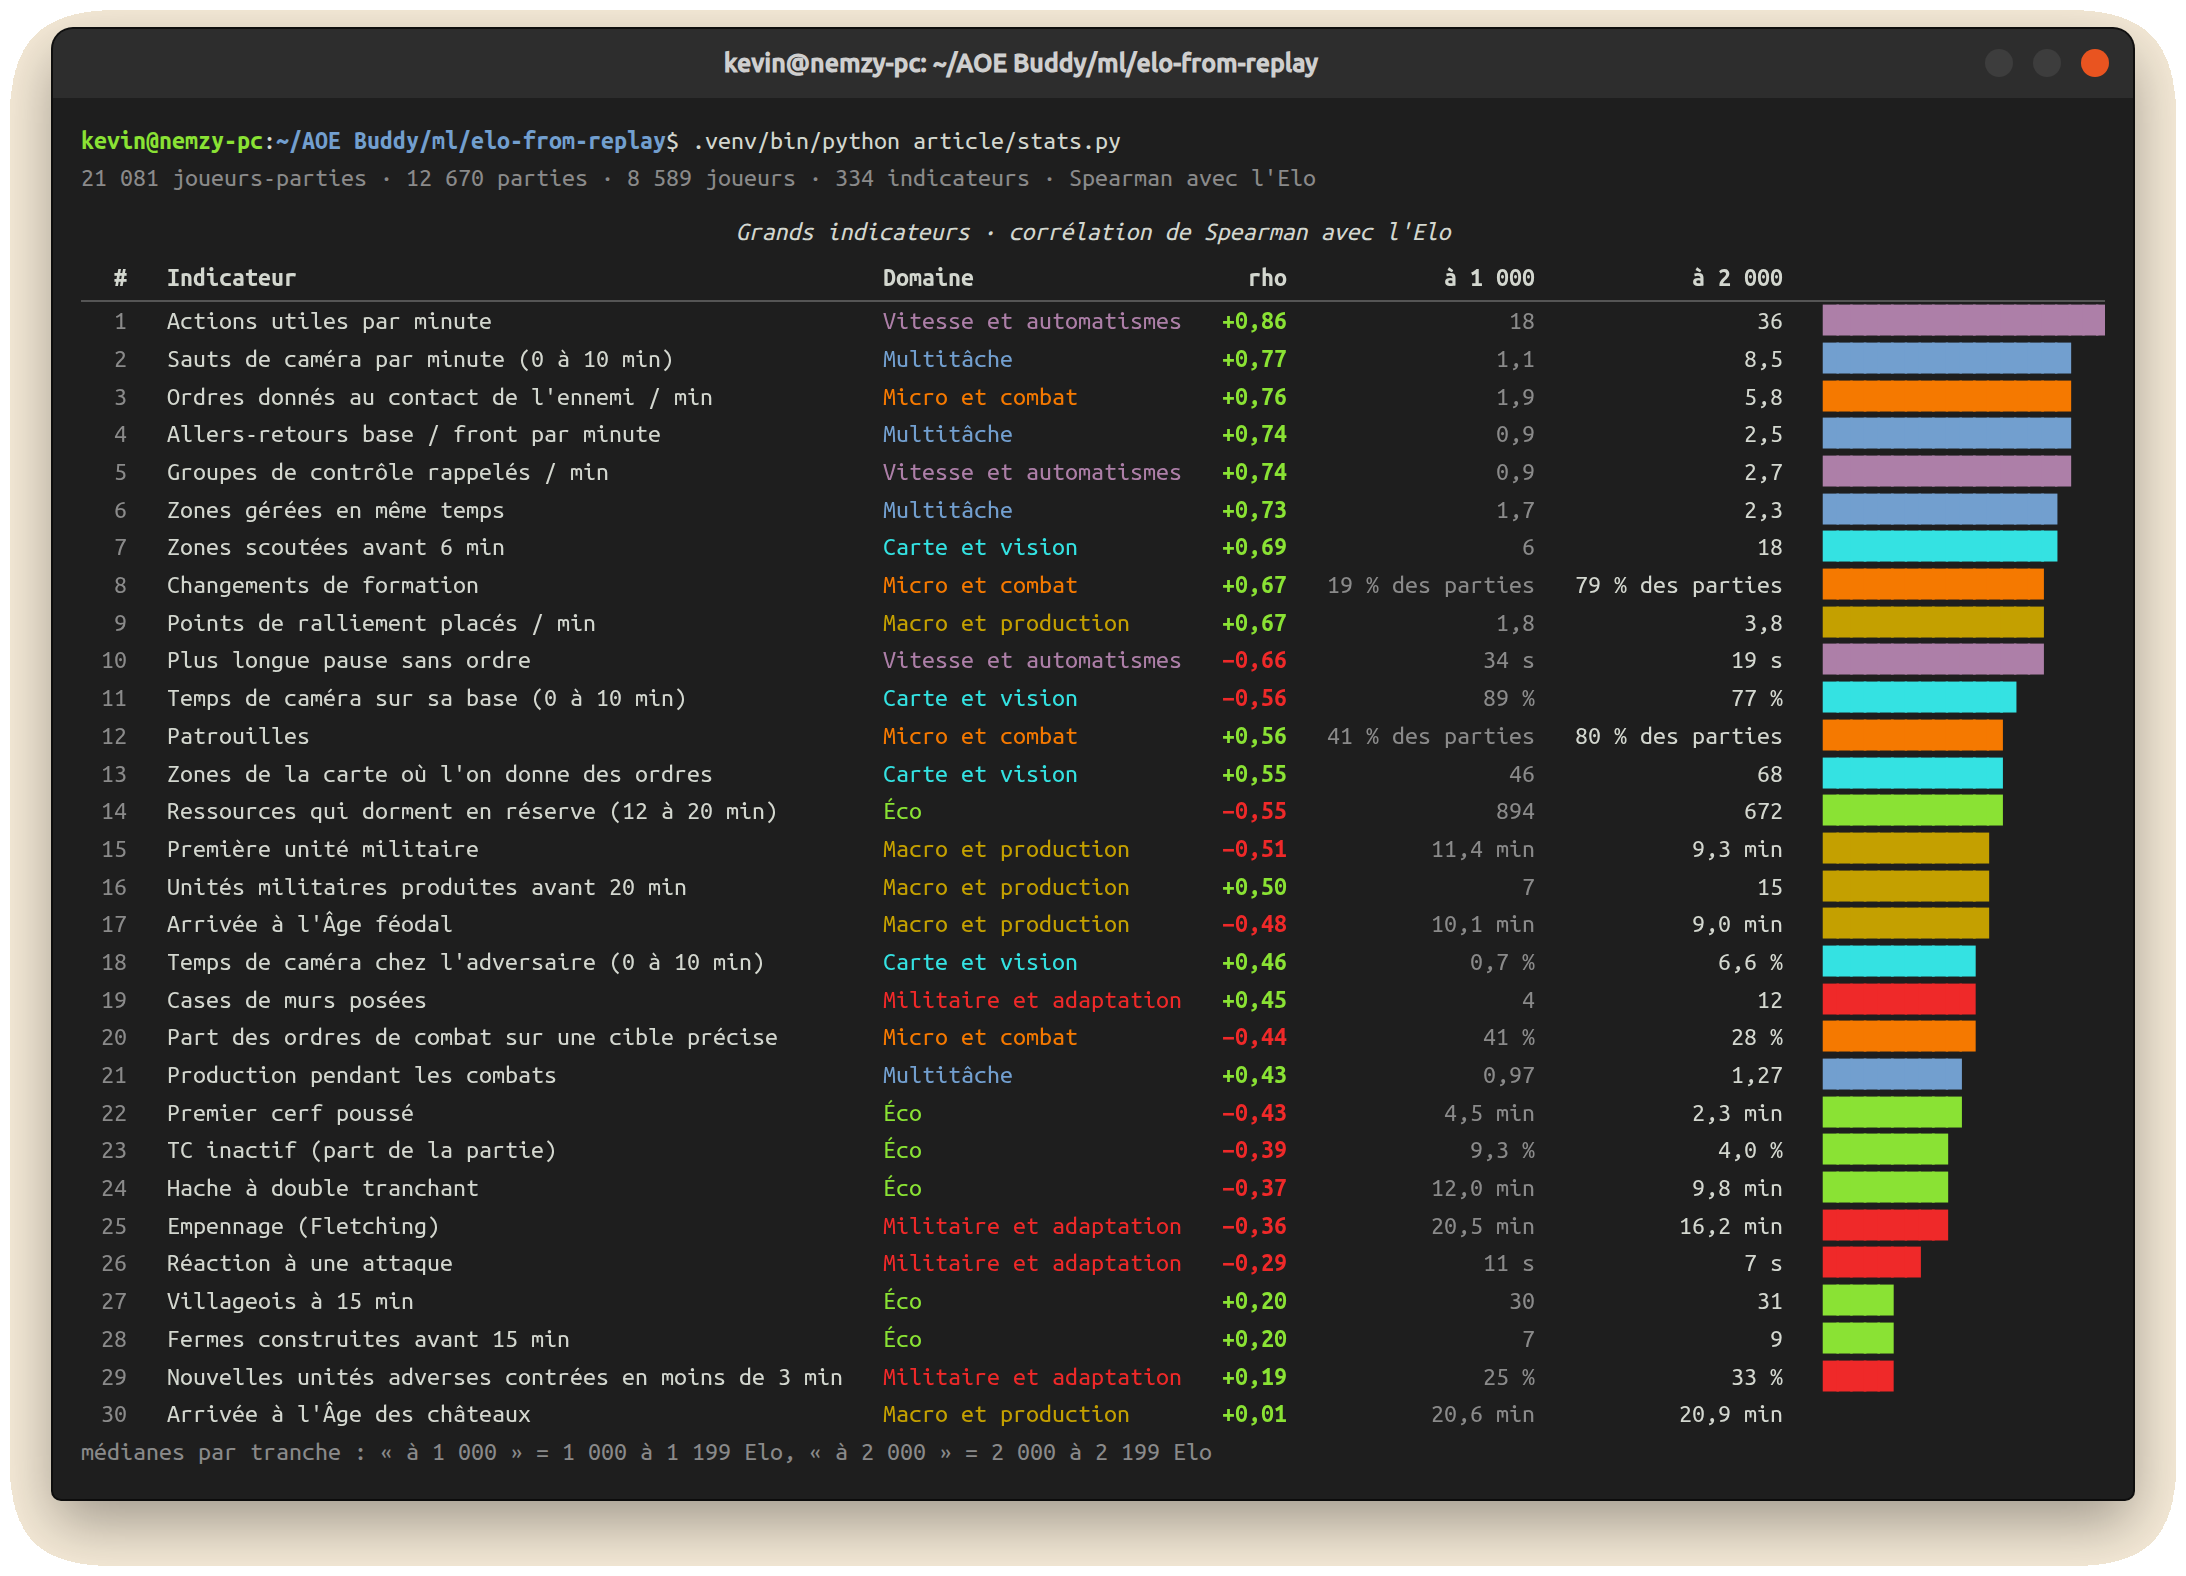Viewport: 2186px width, 1576px height.
Task: Click 'TC inactif (part de la partie)'
Action: tap(361, 1150)
